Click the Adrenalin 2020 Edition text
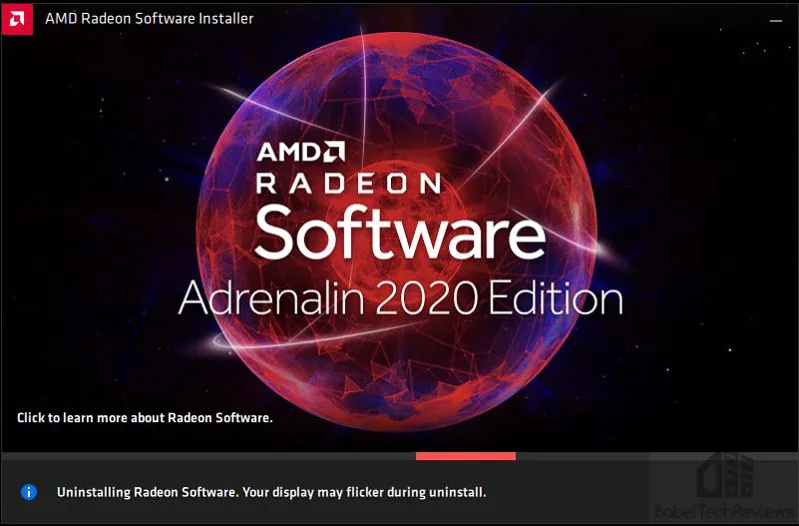Image resolution: width=799 pixels, height=526 pixels. coord(401,296)
